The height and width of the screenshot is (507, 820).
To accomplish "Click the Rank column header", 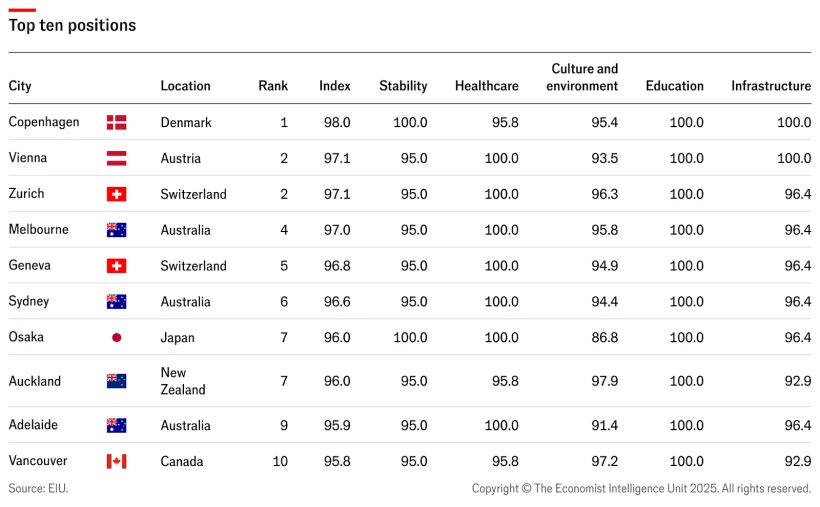I will 273,86.
